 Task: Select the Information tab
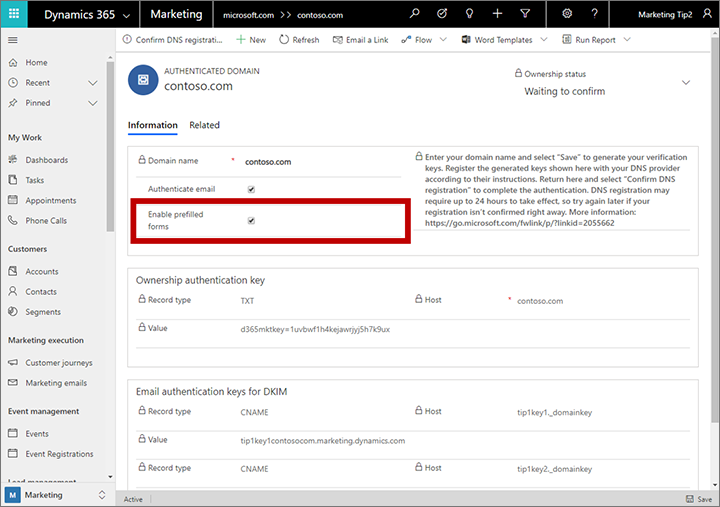coord(153,125)
